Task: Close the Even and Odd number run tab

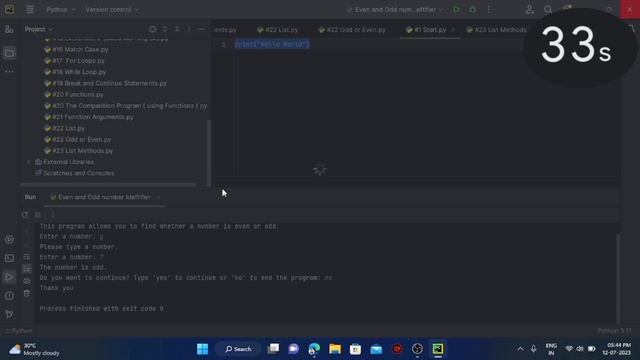Action: click(x=158, y=197)
